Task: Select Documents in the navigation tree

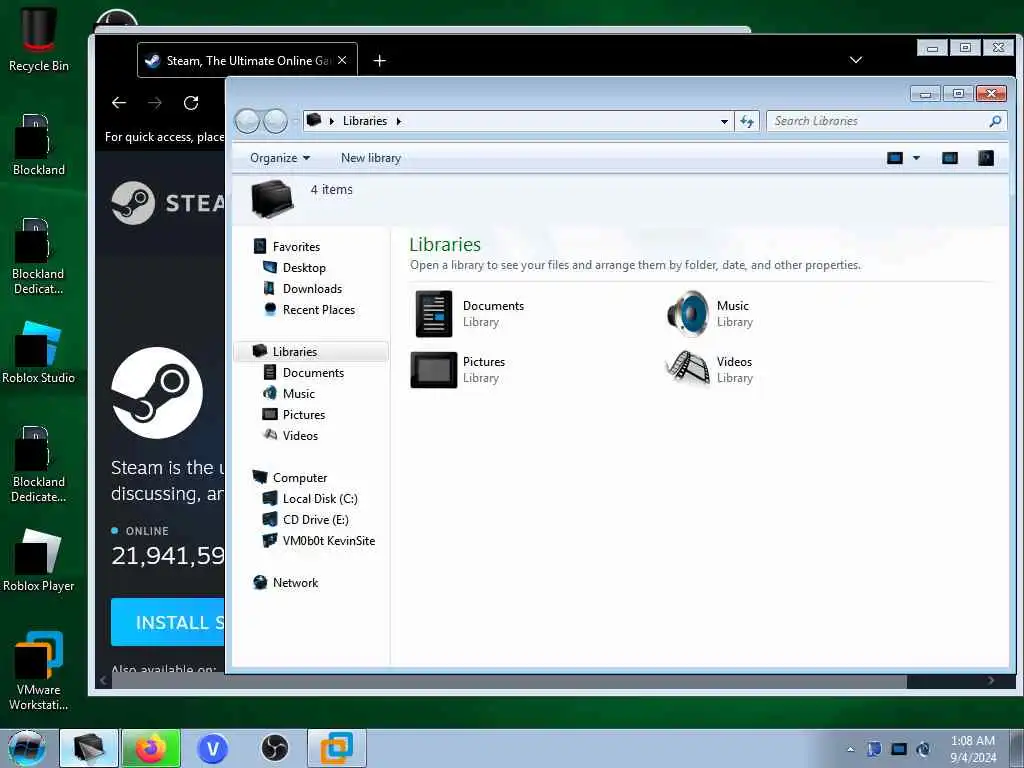Action: tap(313, 372)
